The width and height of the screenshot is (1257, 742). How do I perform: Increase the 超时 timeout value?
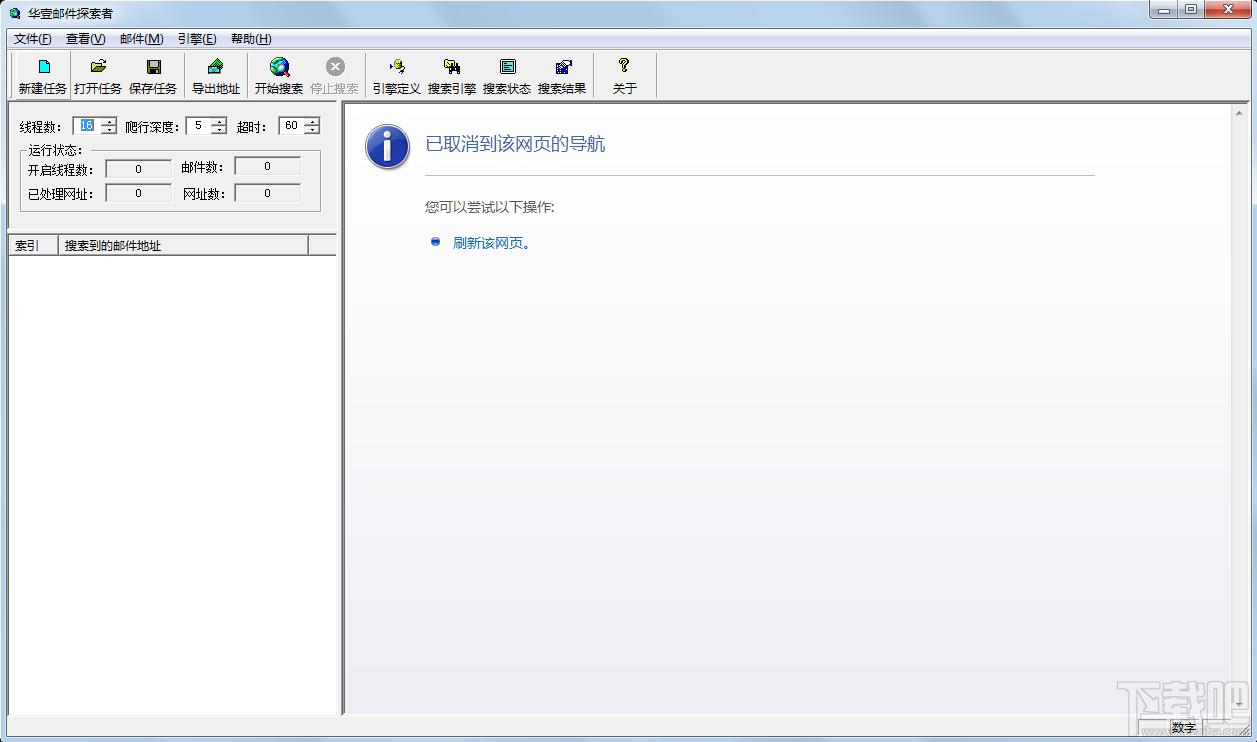[x=312, y=122]
